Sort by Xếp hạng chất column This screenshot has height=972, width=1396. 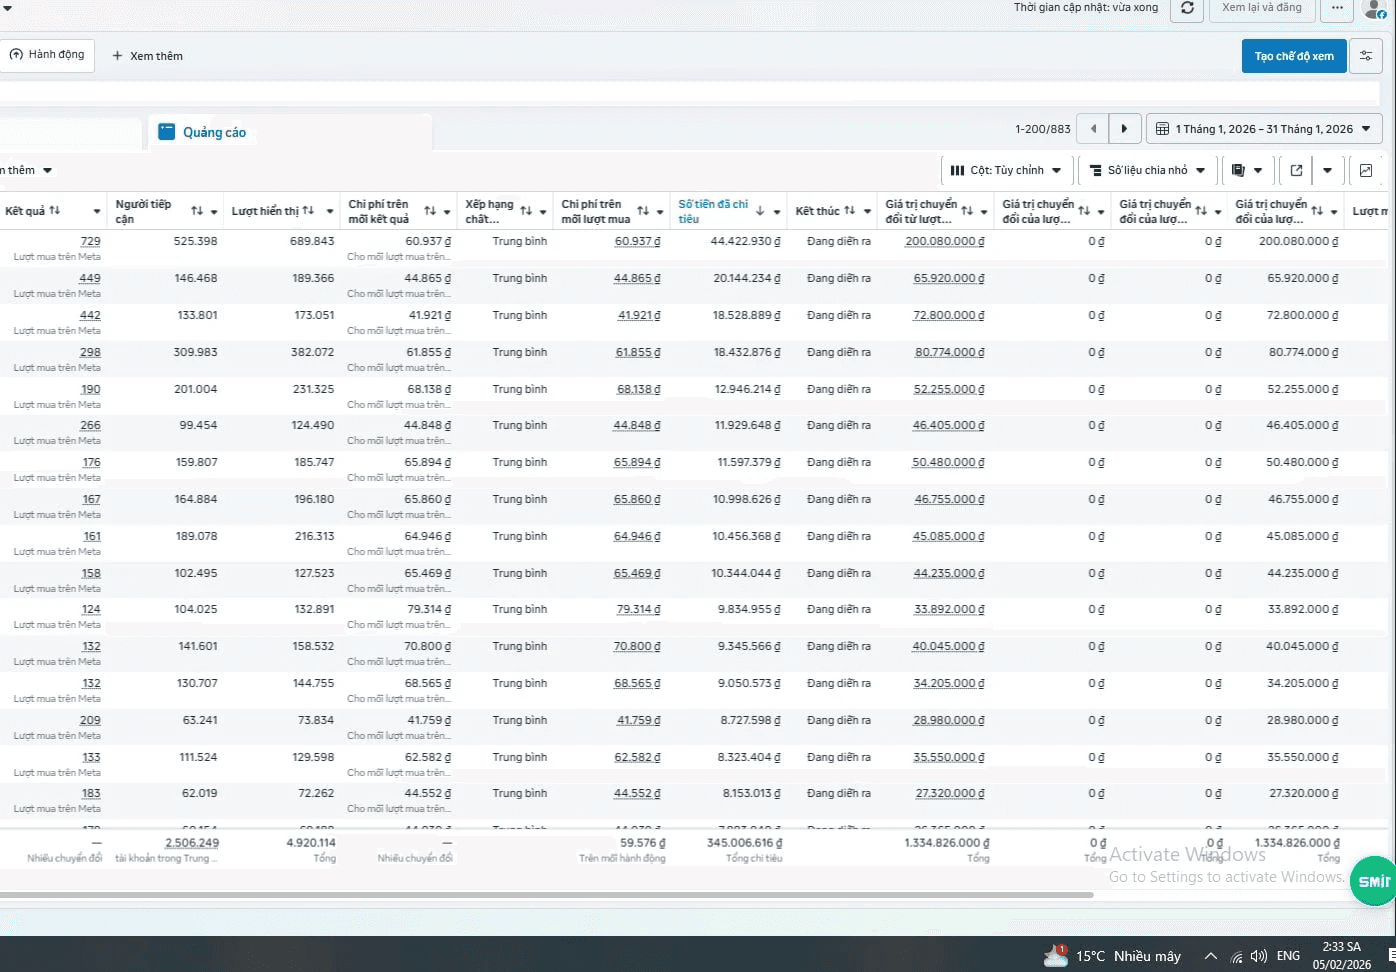point(526,211)
